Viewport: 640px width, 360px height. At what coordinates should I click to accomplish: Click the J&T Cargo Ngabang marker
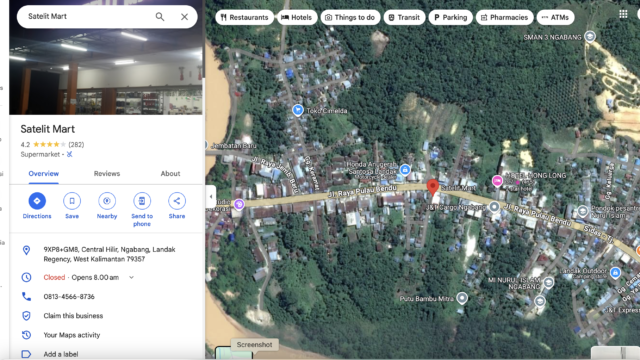tap(494, 207)
